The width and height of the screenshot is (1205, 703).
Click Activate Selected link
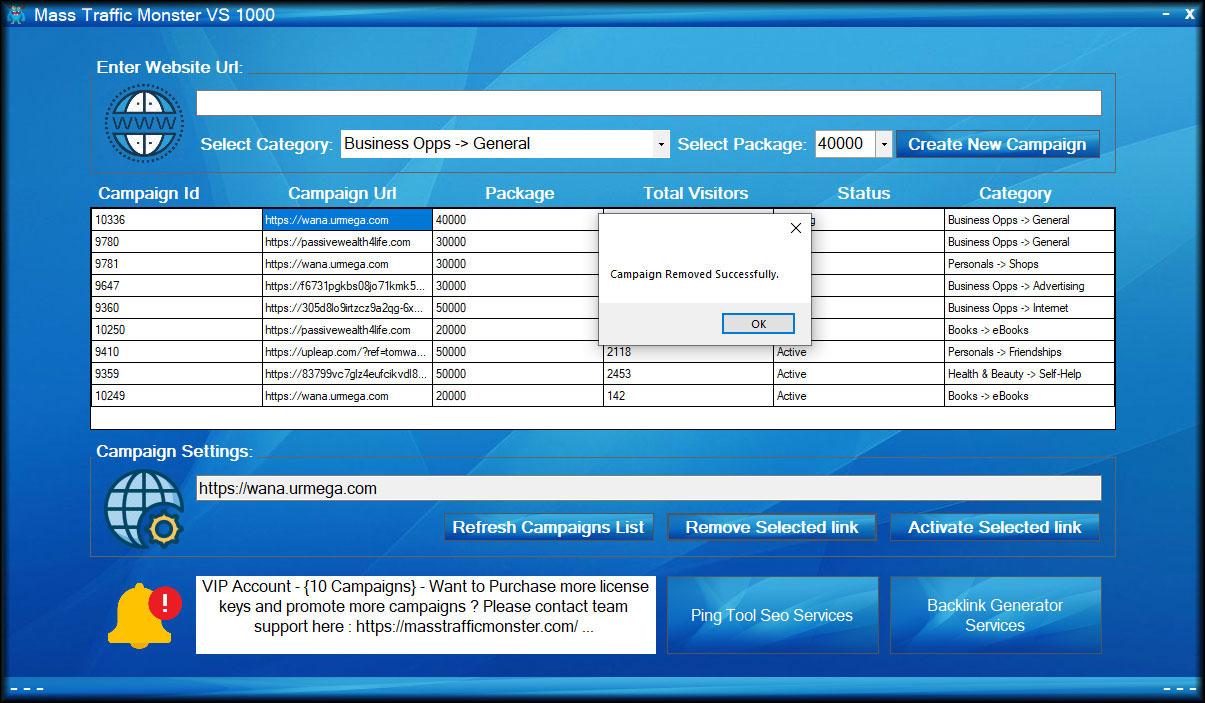994,527
